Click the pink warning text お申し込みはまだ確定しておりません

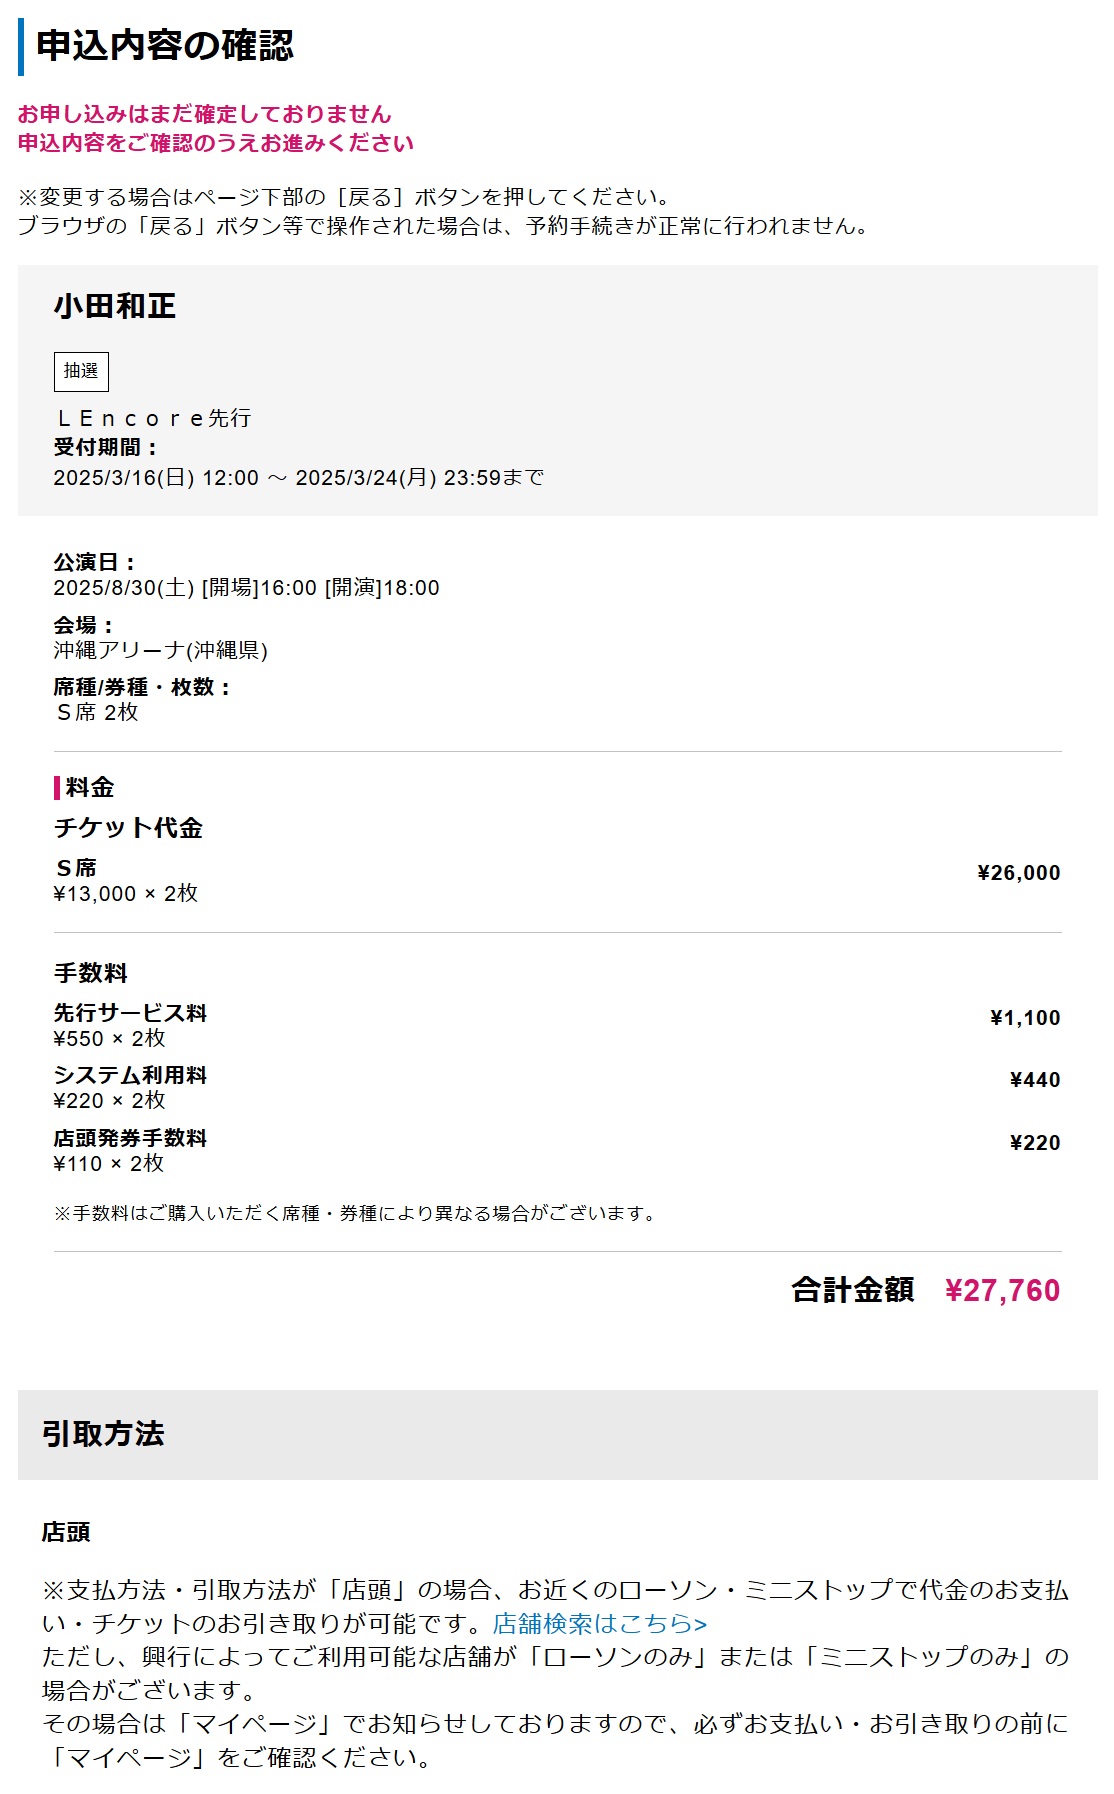coord(204,114)
